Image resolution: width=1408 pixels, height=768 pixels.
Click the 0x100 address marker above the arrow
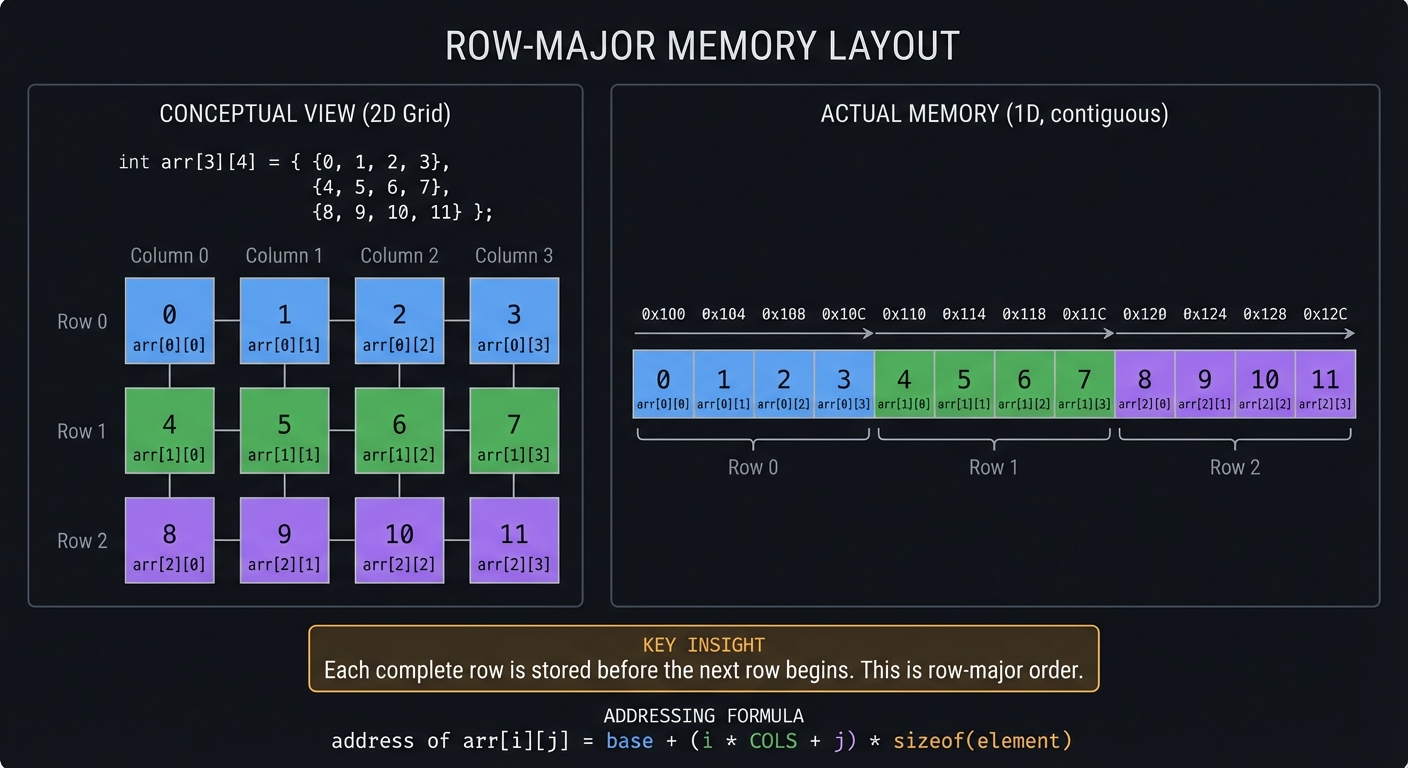(662, 313)
